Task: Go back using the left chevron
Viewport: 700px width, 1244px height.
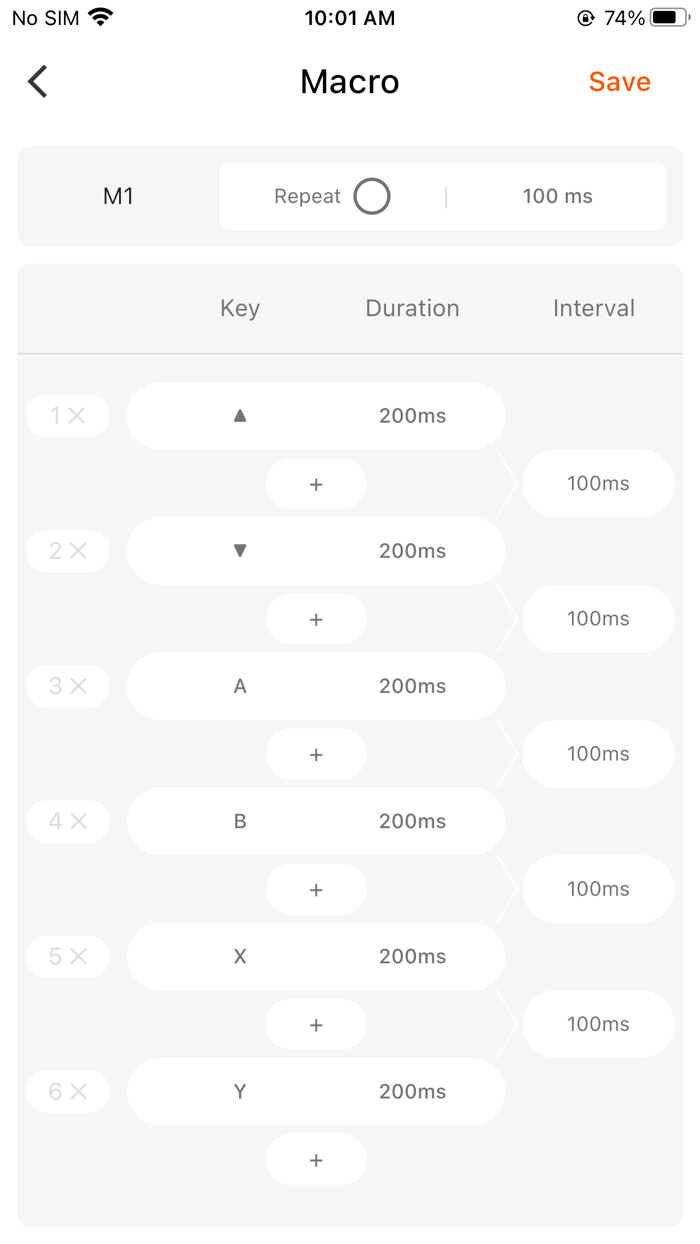Action: click(x=38, y=82)
